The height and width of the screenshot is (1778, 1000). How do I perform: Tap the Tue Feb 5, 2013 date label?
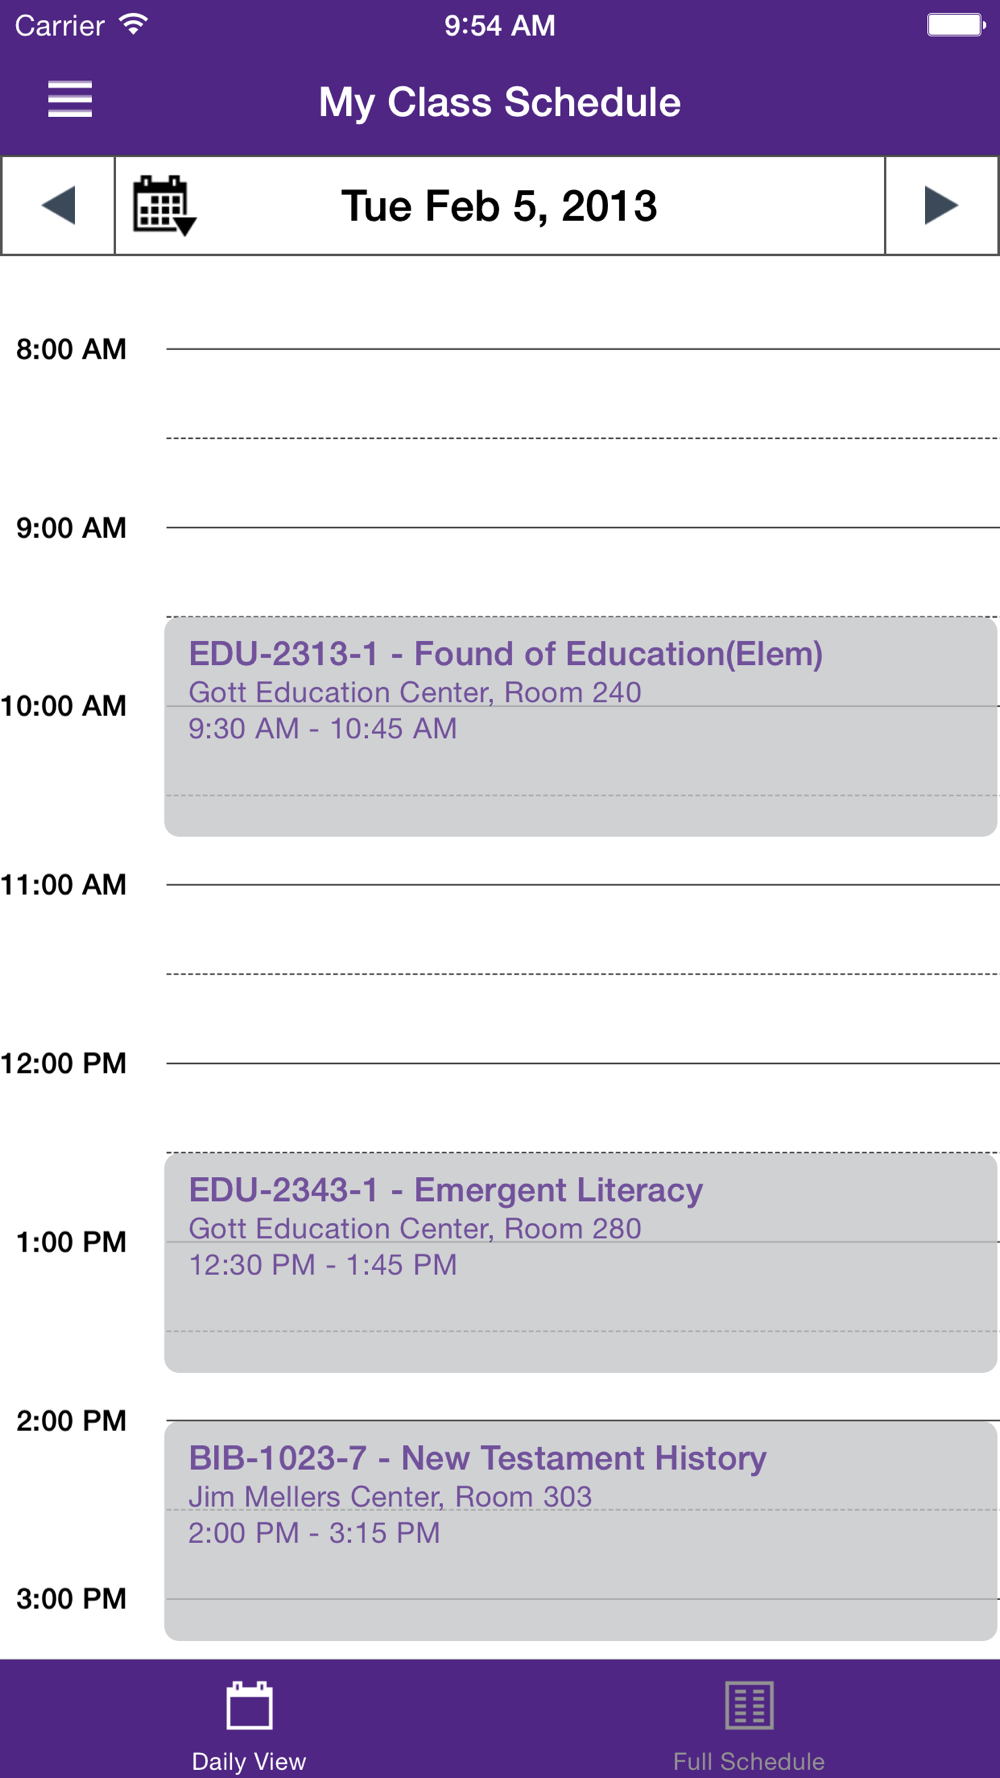(x=499, y=206)
